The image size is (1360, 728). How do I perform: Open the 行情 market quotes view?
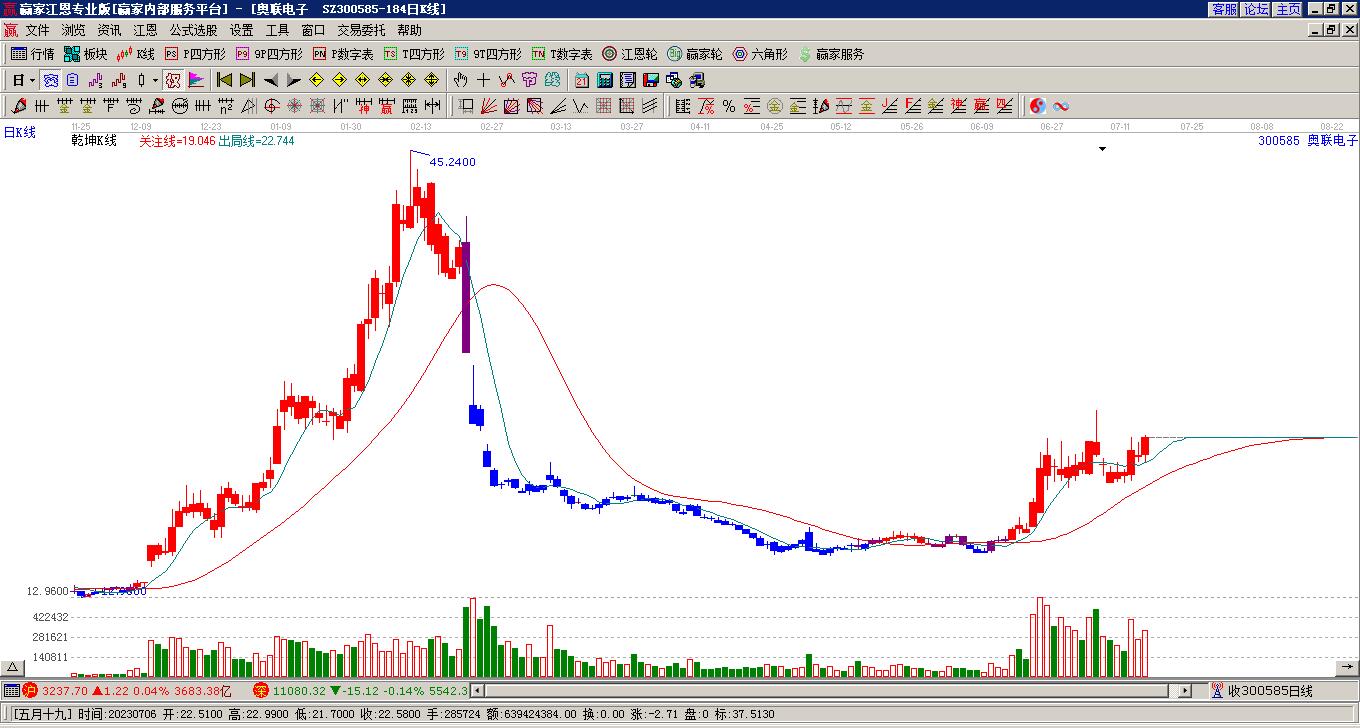pos(33,54)
